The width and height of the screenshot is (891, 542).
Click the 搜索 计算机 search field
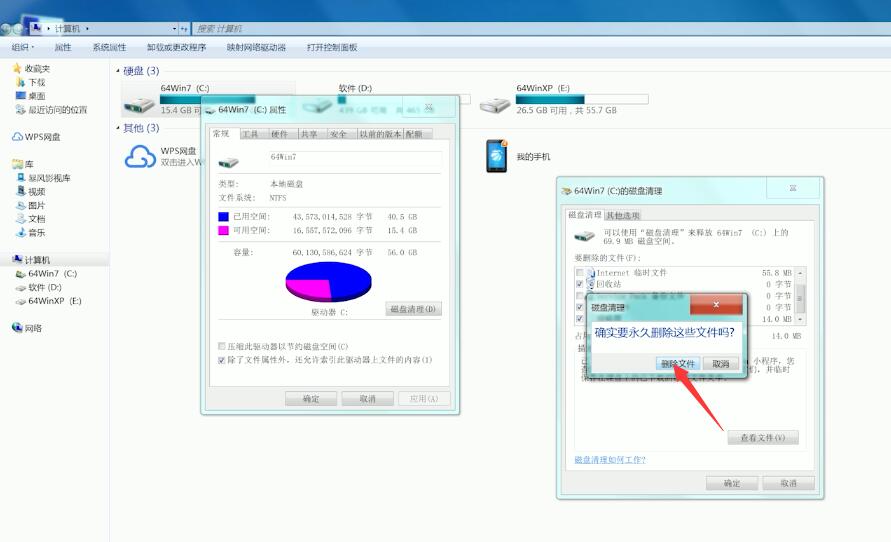tap(541, 28)
